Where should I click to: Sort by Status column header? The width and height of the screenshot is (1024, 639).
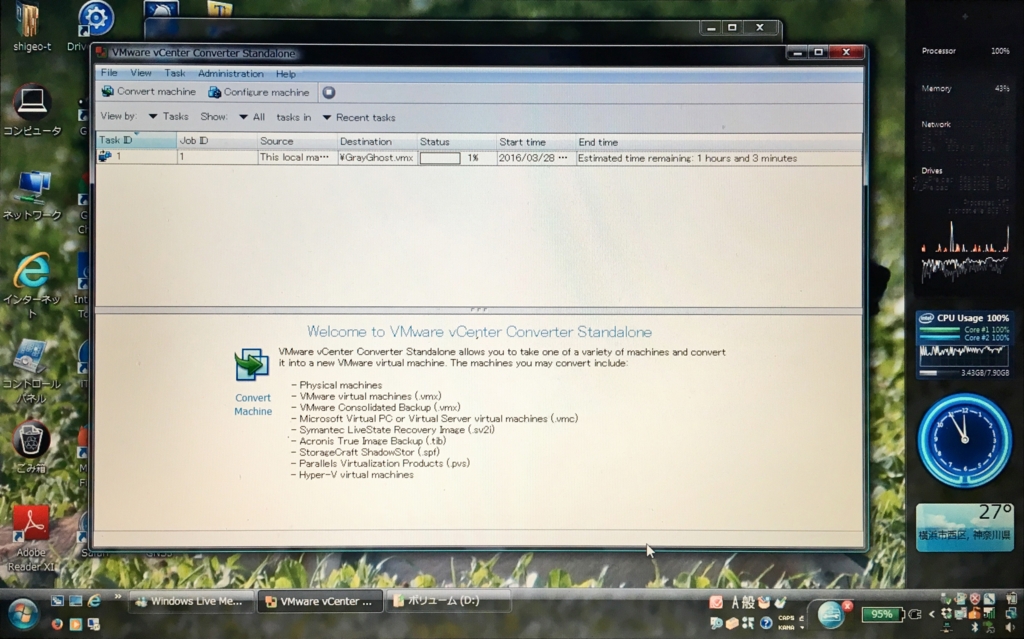(456, 142)
